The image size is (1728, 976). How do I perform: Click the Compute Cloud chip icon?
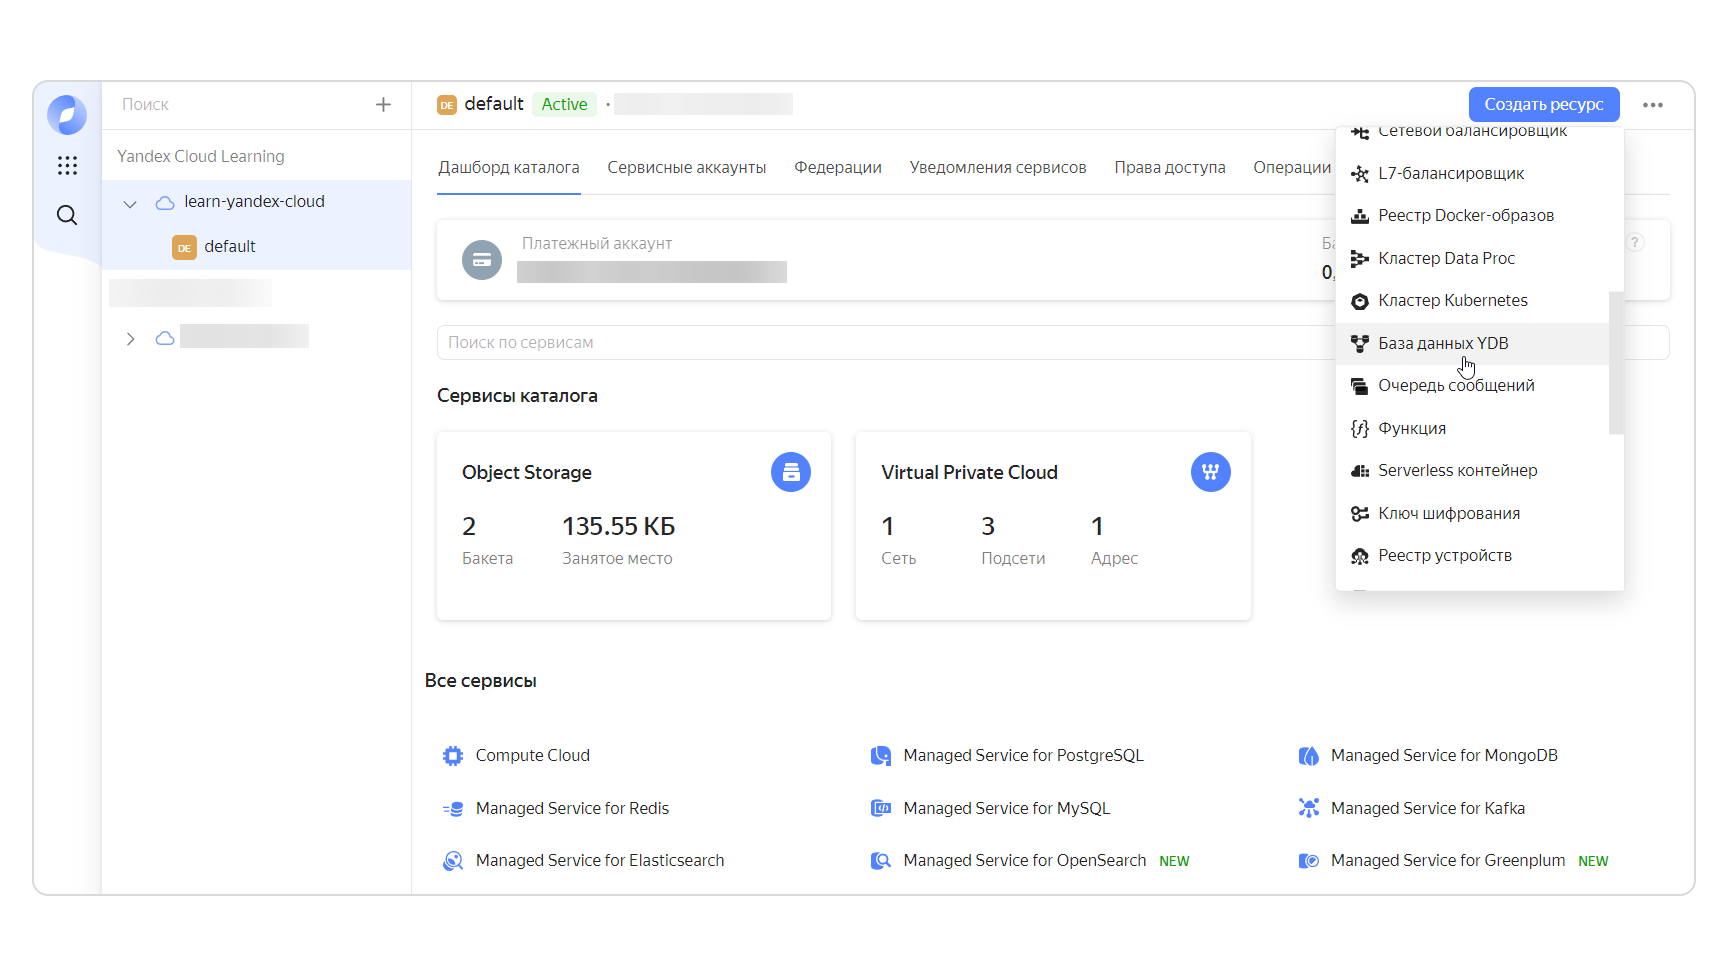pos(453,756)
